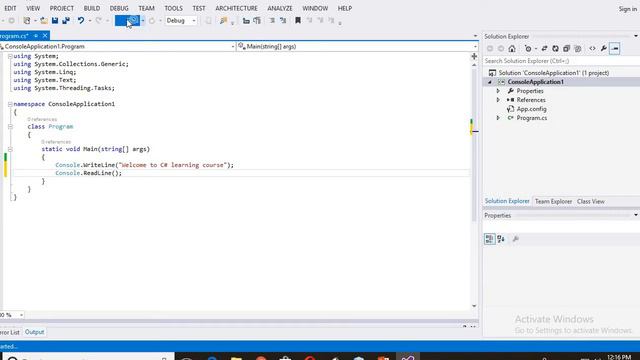Collapse the using directives block
640x360 pixels.
[10, 56]
